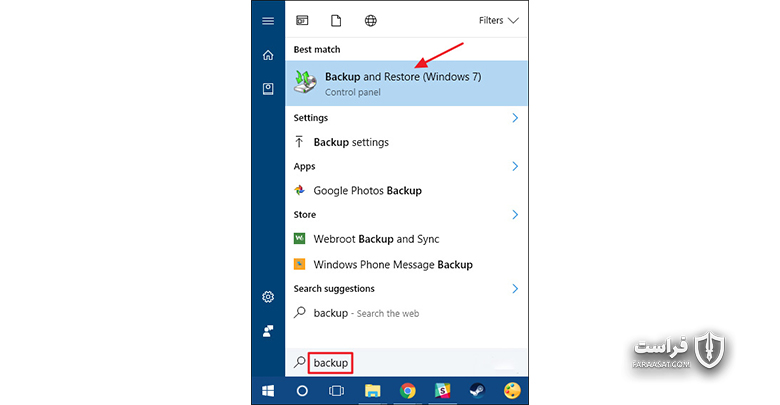Screen dimensions: 780x405
Task: Click the Best match heading
Action: tap(317, 49)
